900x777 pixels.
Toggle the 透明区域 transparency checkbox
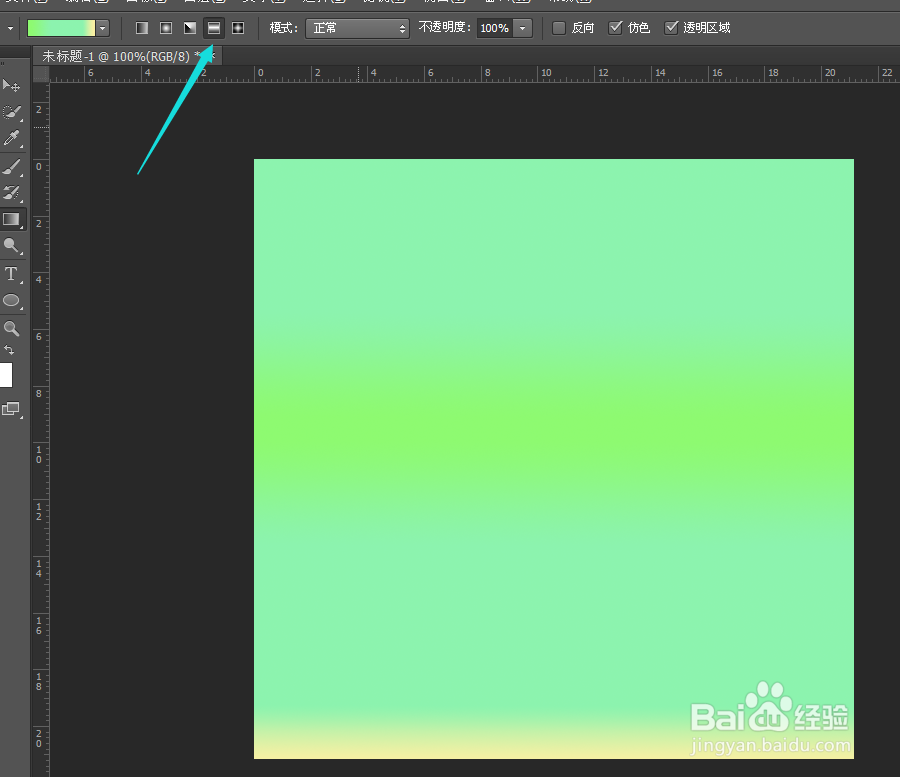(x=671, y=28)
